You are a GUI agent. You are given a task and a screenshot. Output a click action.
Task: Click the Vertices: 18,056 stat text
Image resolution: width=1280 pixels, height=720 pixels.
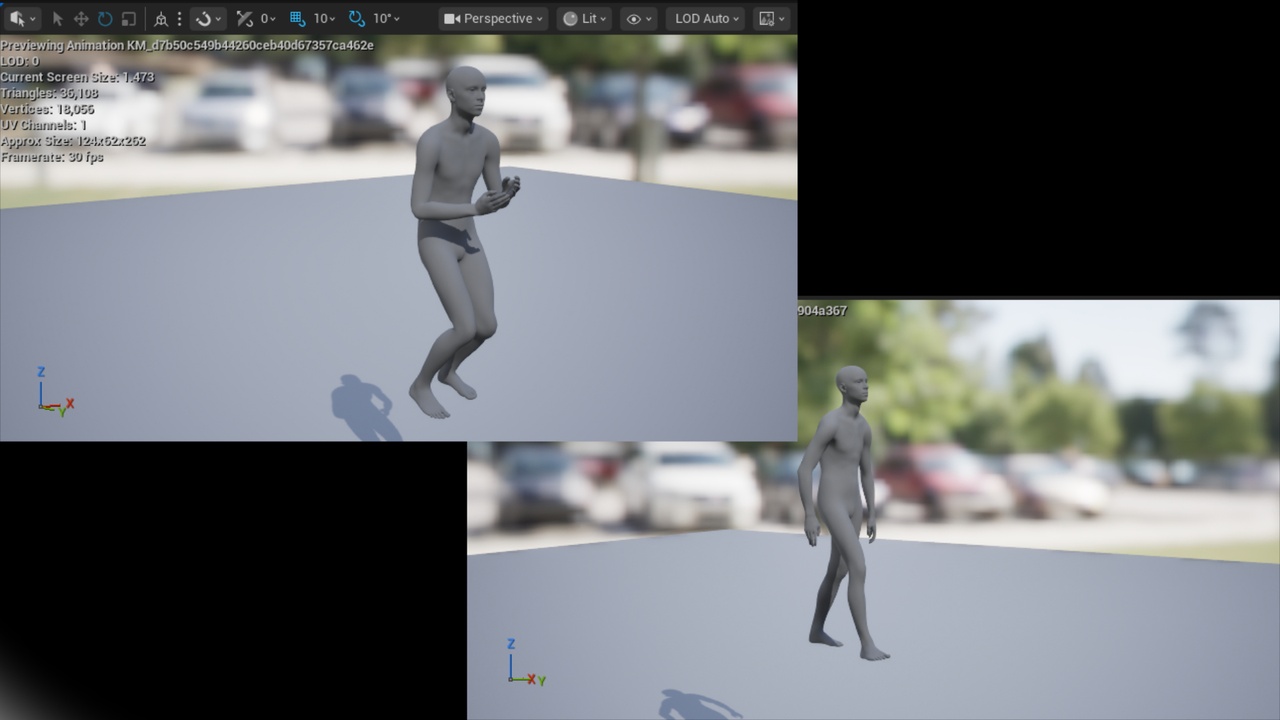coord(47,109)
